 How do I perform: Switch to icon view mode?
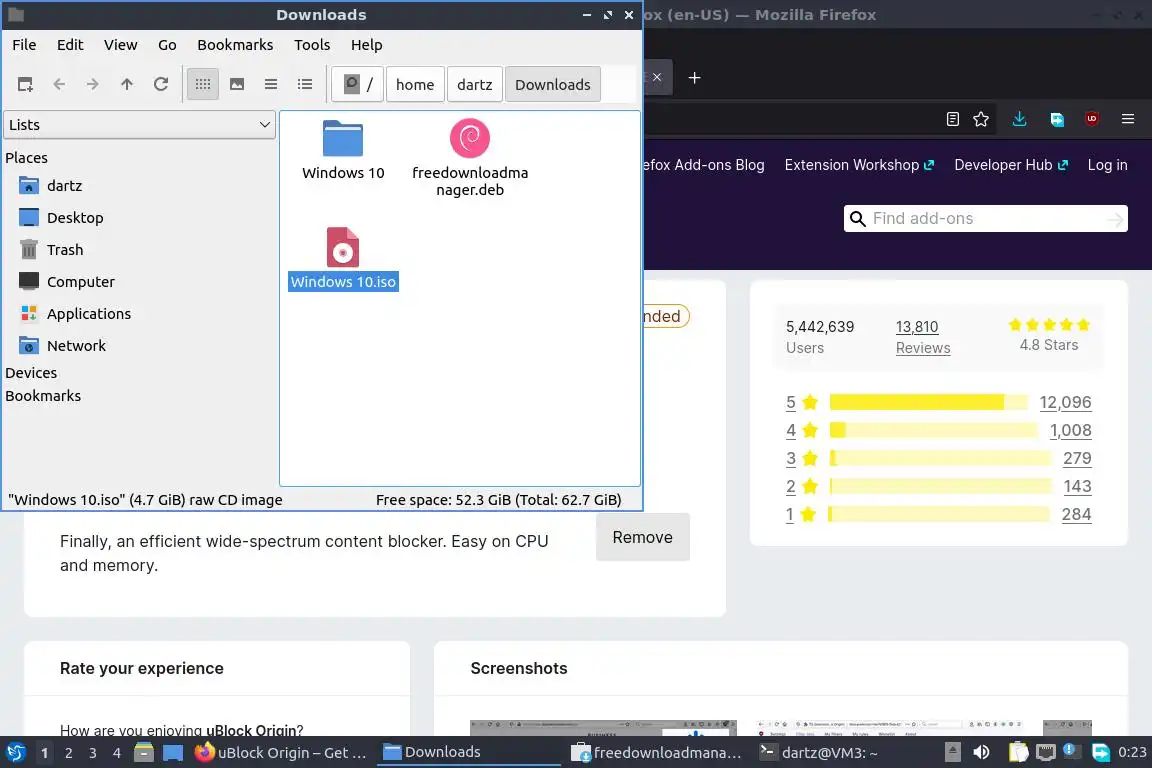[x=203, y=85]
